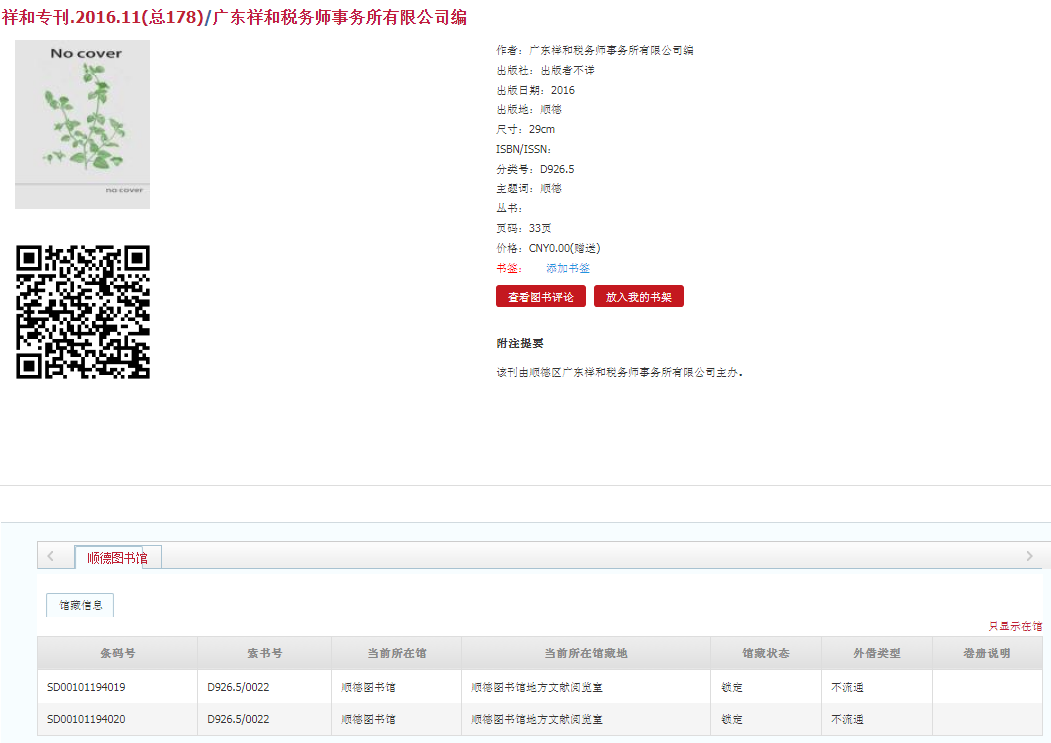Click the 条码号 column header

pyautogui.click(x=117, y=653)
